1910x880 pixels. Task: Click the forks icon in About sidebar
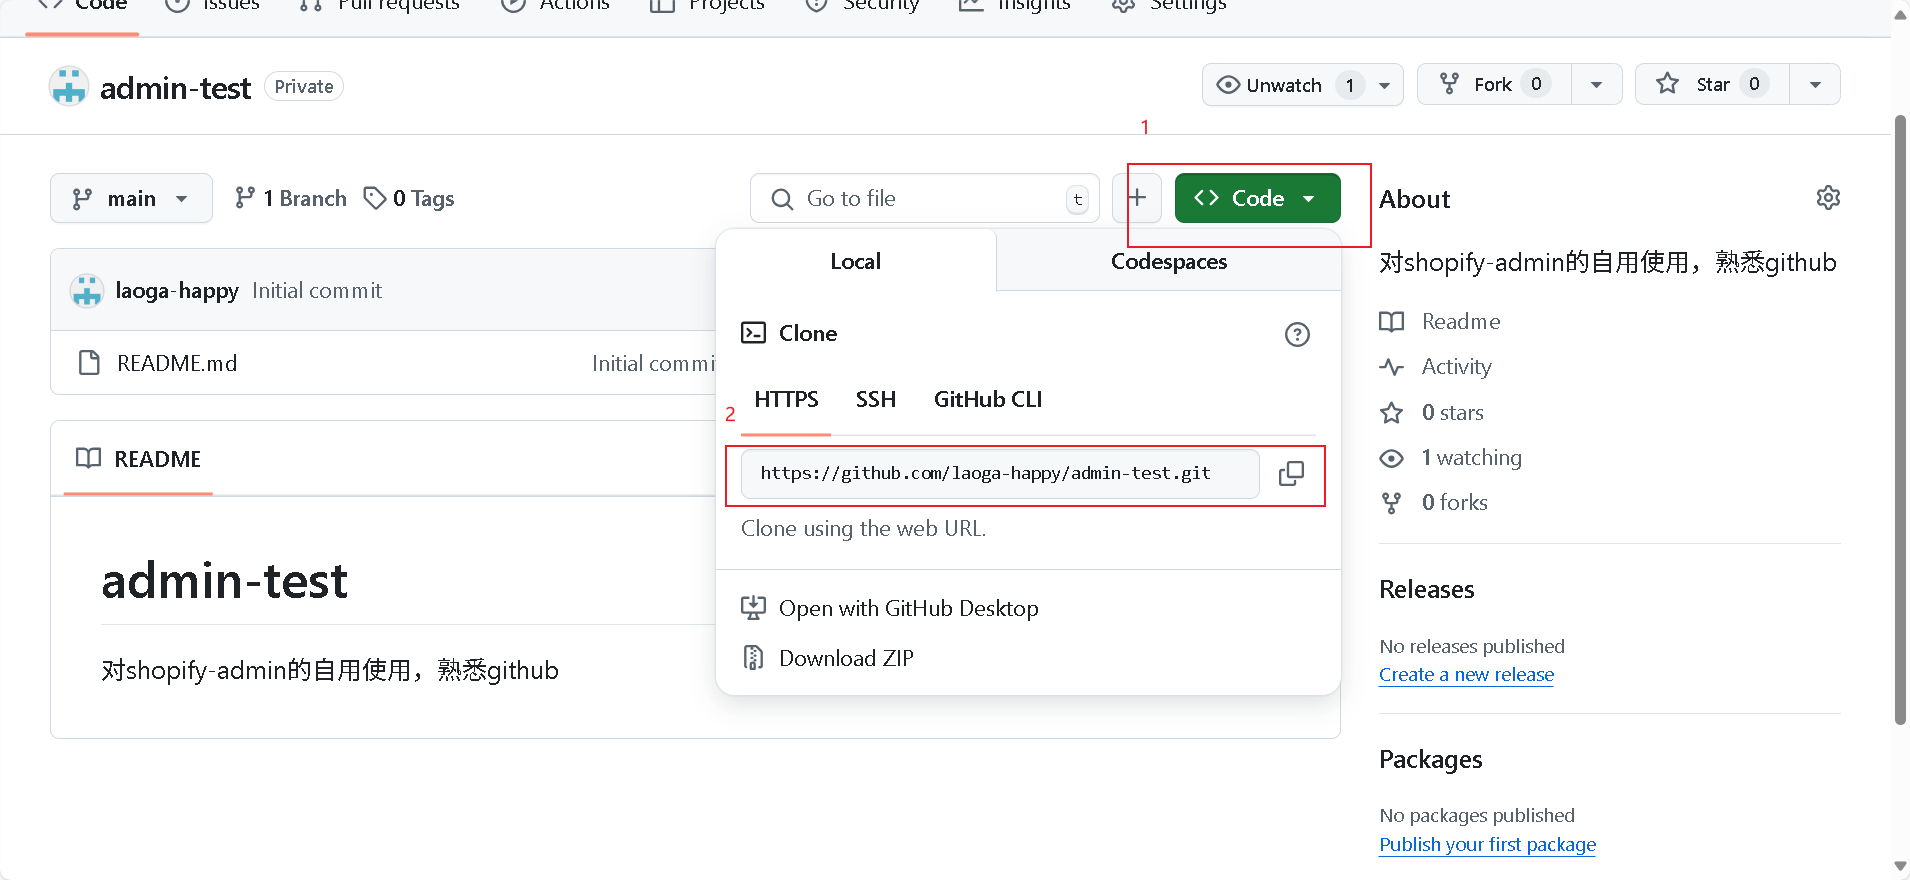pos(1391,503)
